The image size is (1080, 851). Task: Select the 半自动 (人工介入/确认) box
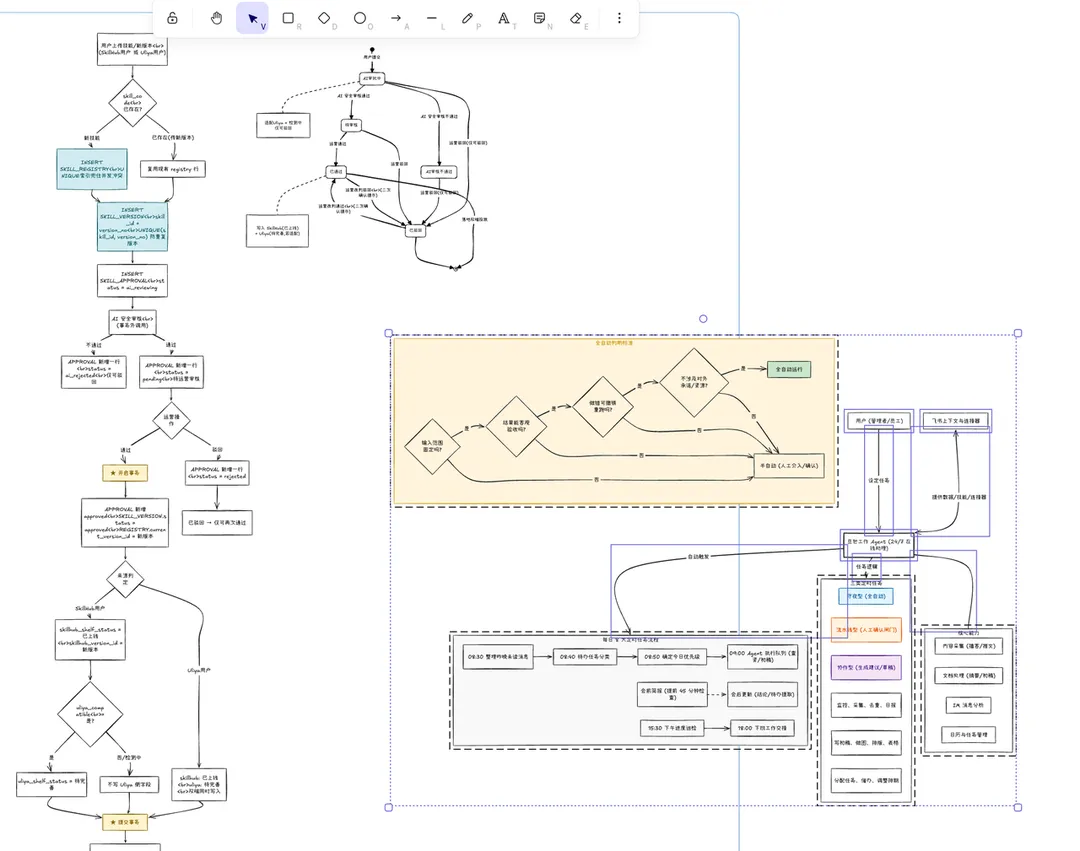(x=789, y=465)
